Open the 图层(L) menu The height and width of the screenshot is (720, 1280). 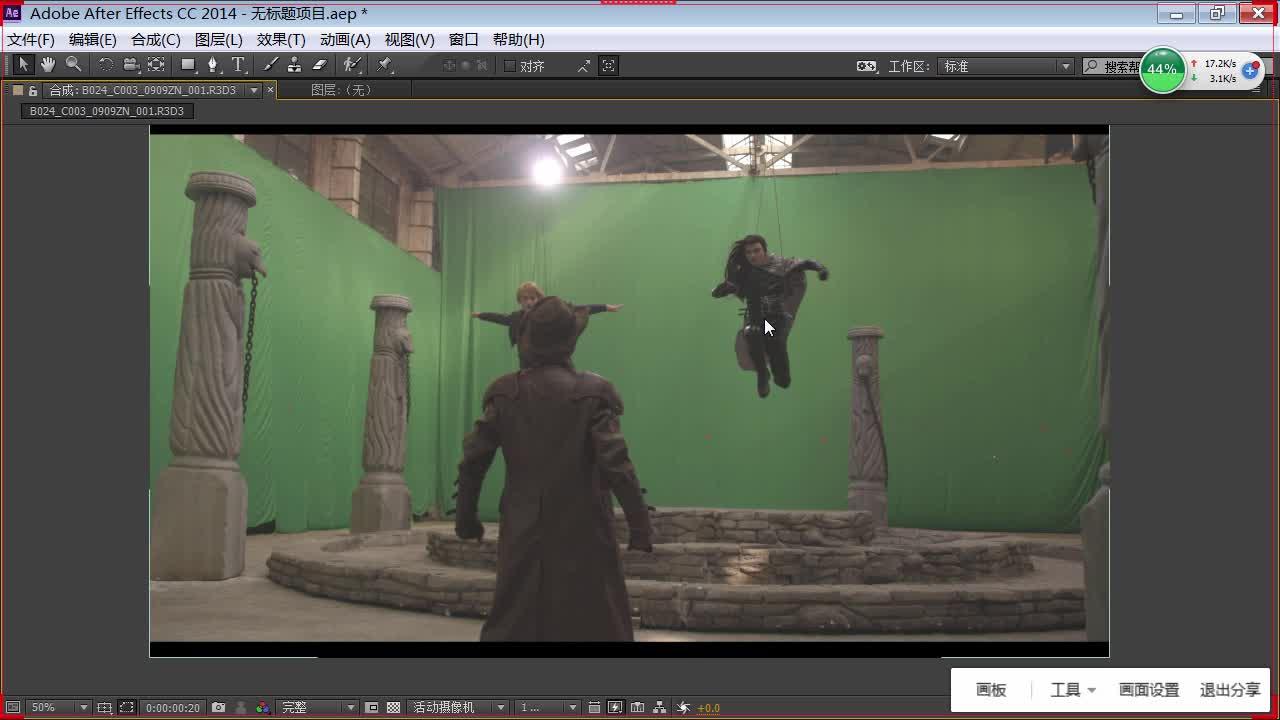tap(219, 39)
